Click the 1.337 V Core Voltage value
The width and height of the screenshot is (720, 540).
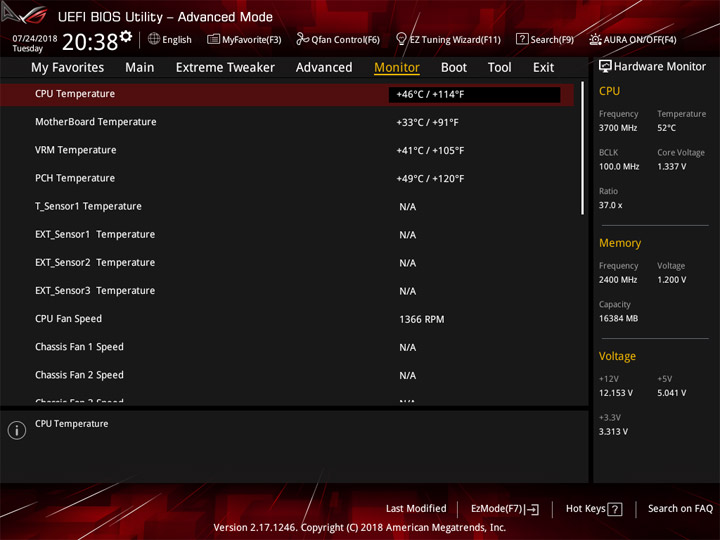point(671,167)
